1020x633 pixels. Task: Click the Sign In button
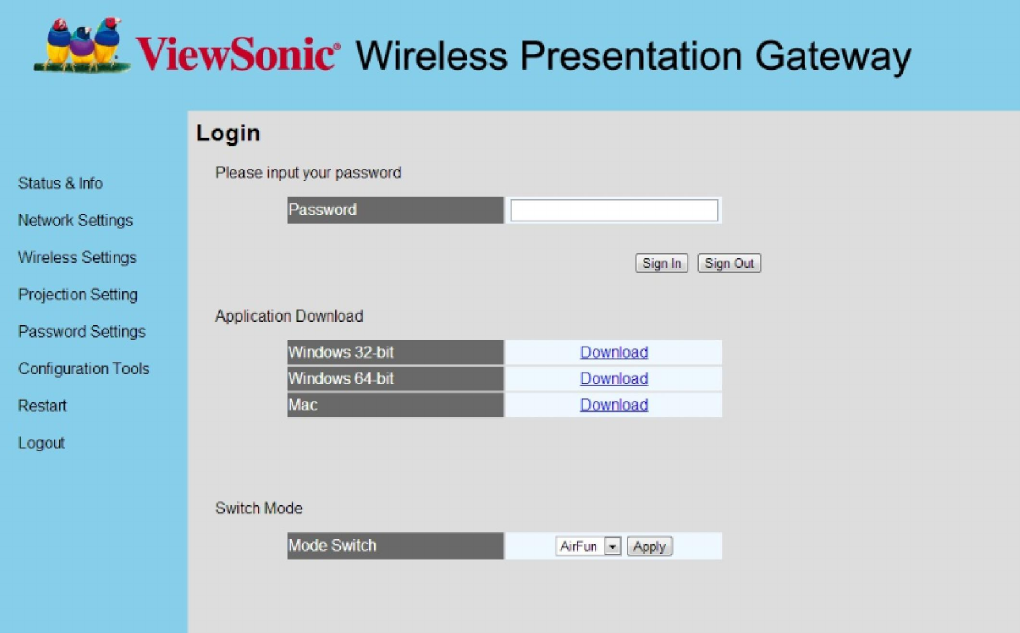[x=662, y=263]
